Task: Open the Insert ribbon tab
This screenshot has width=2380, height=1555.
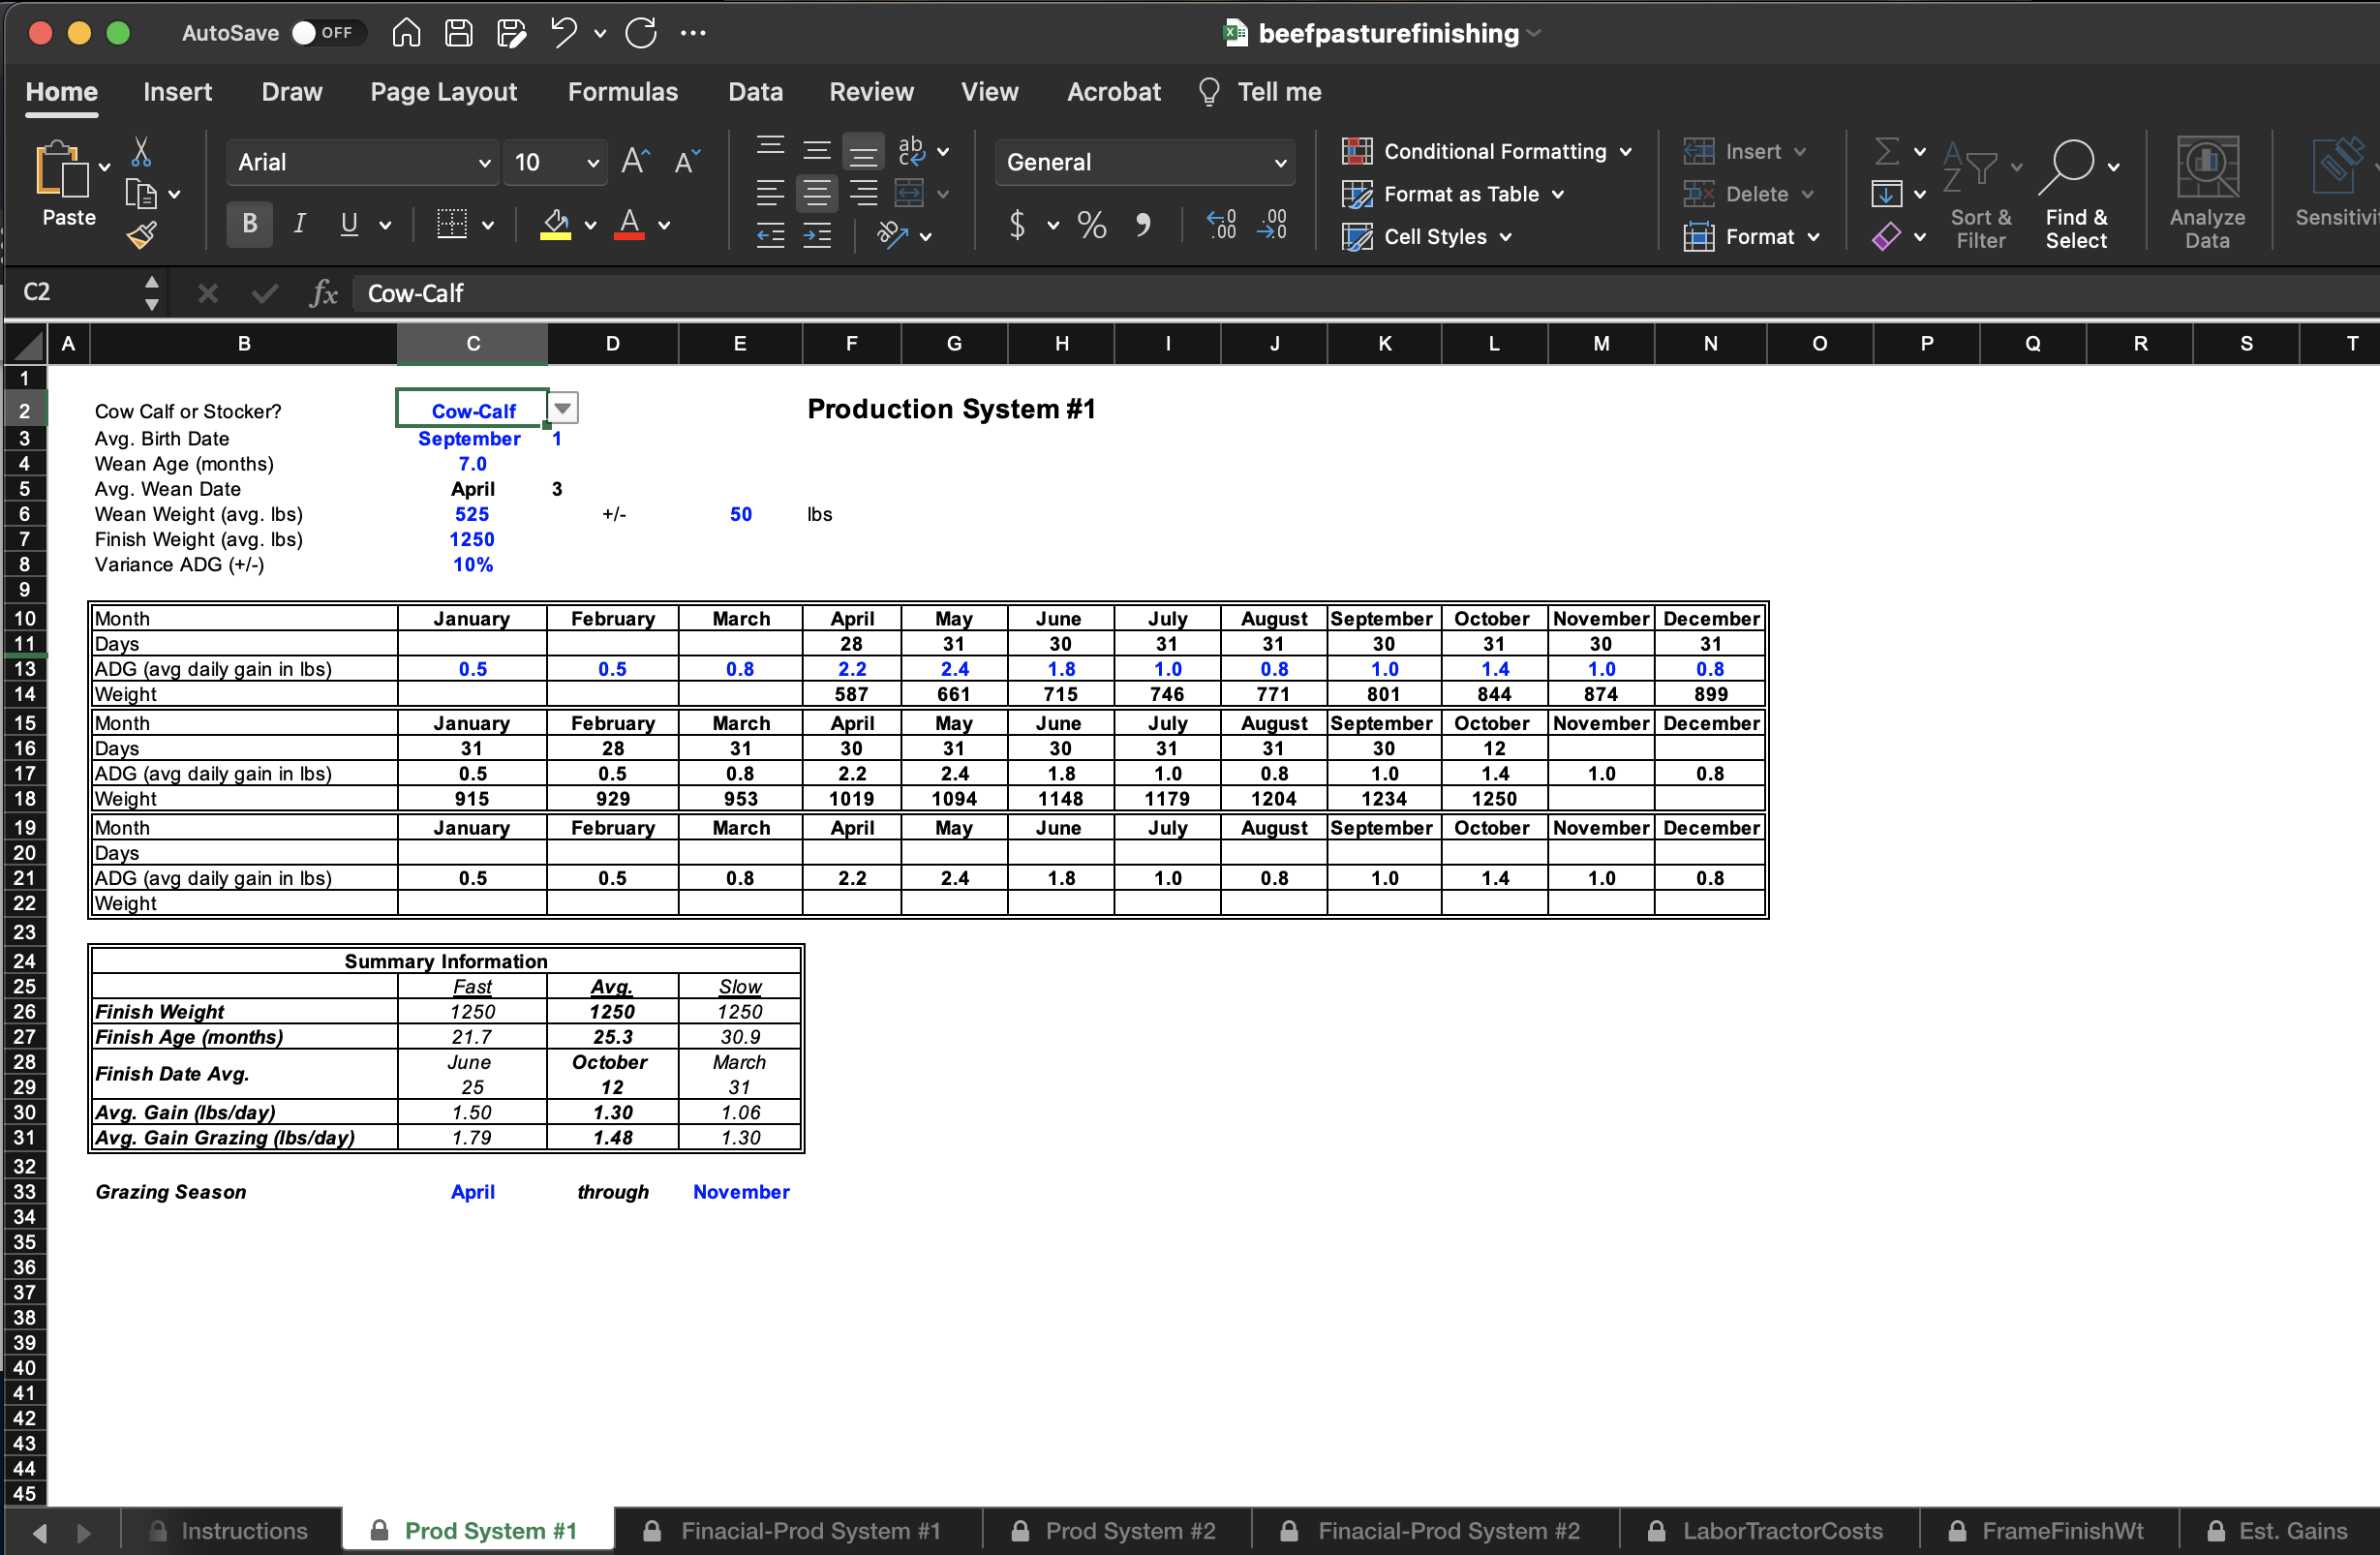Action: [177, 92]
